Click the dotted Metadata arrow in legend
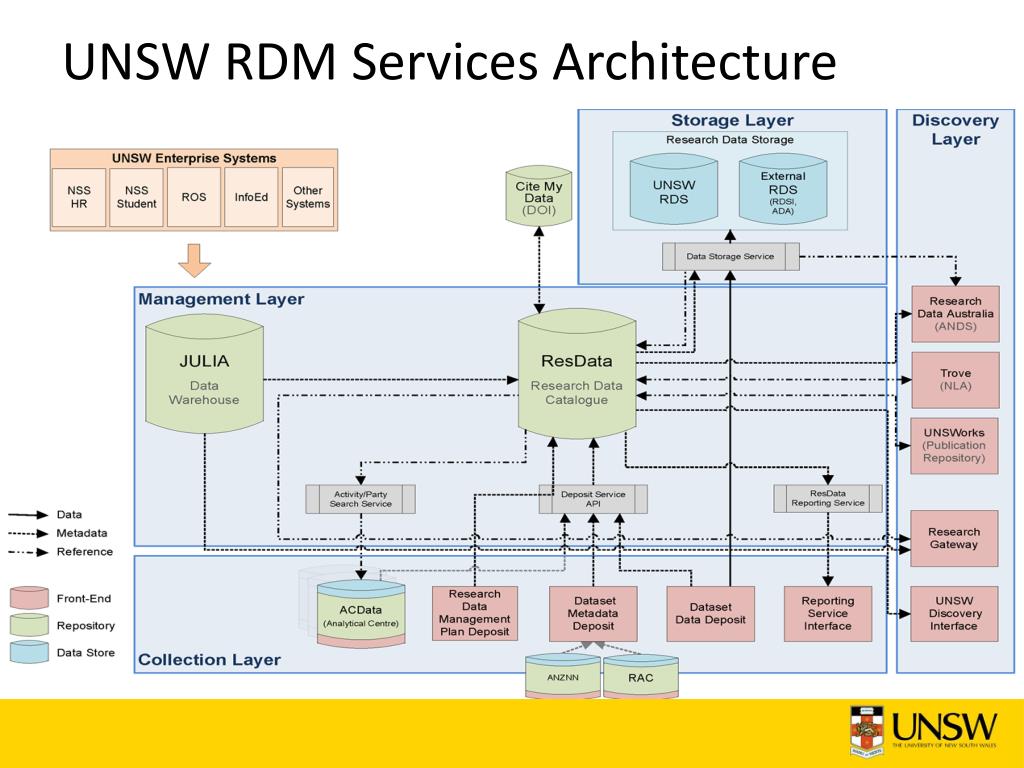 (x=28, y=533)
